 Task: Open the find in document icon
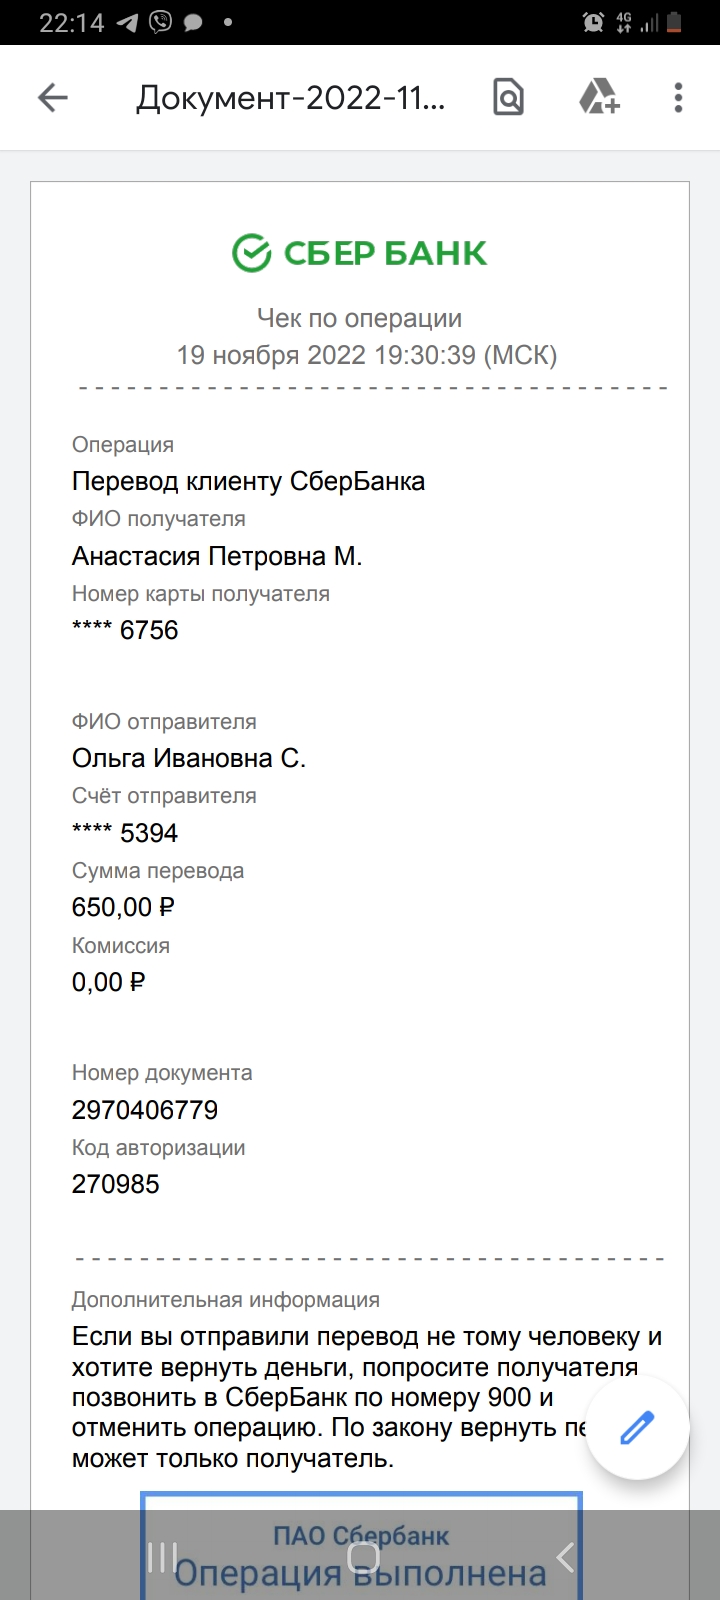508,97
